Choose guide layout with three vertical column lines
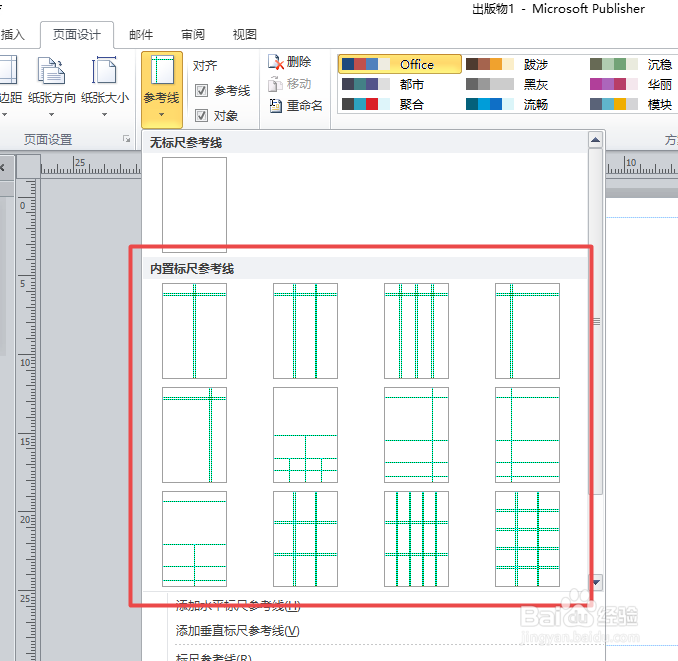The image size is (678, 661). (416, 331)
